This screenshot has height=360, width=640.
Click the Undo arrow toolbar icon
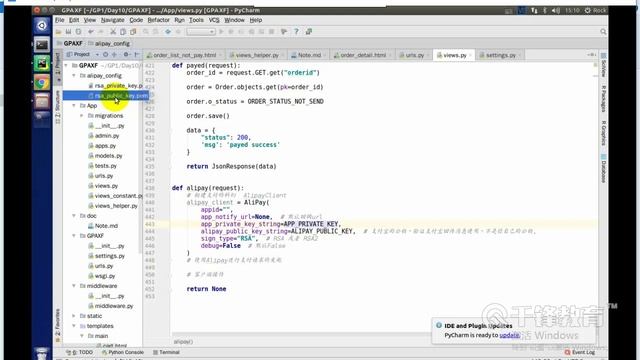(91, 32)
